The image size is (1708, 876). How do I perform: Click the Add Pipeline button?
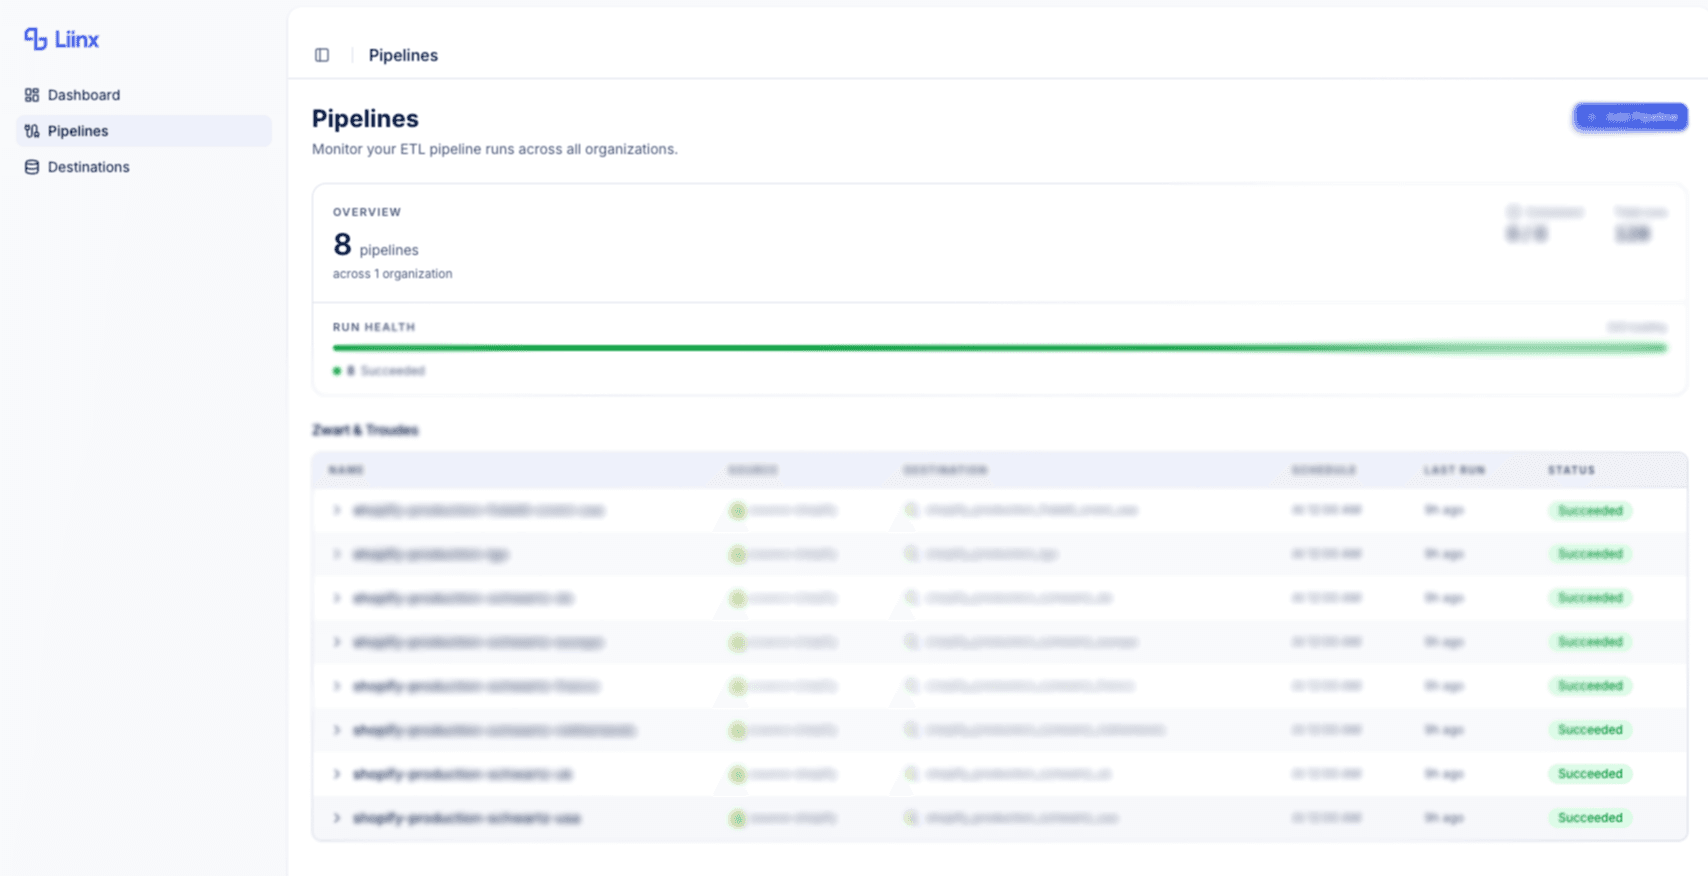pyautogui.click(x=1630, y=117)
